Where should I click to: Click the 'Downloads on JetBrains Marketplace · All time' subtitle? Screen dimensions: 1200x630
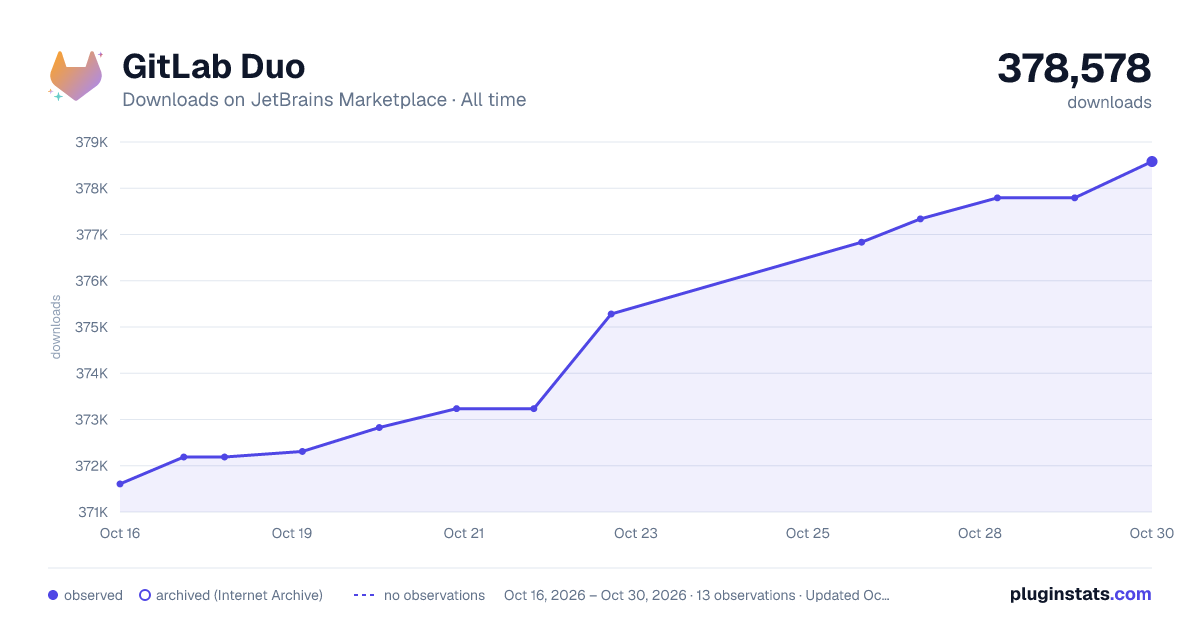324,100
